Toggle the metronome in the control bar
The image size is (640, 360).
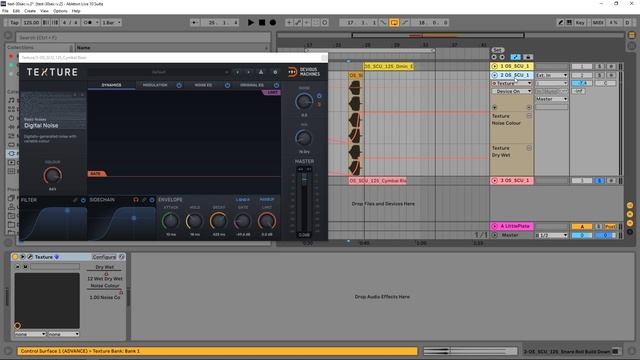point(89,22)
